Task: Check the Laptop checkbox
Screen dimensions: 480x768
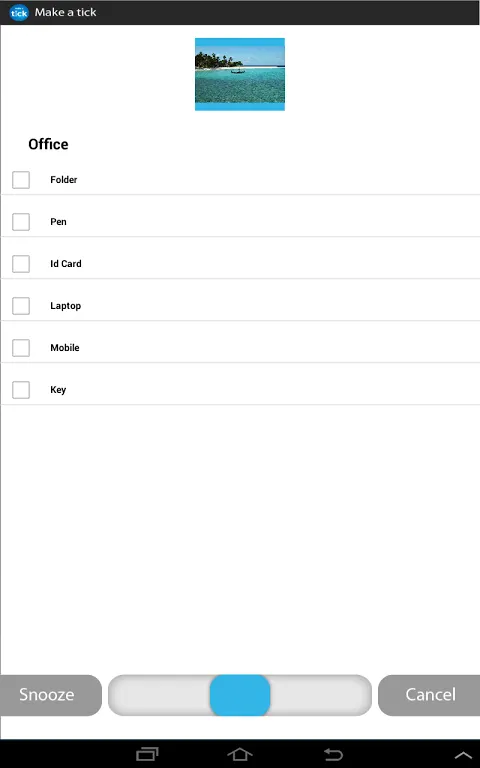Action: tap(21, 306)
